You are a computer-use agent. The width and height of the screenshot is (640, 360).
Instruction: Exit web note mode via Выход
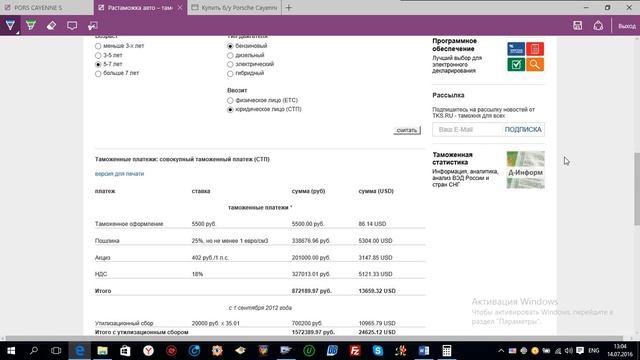(x=627, y=26)
